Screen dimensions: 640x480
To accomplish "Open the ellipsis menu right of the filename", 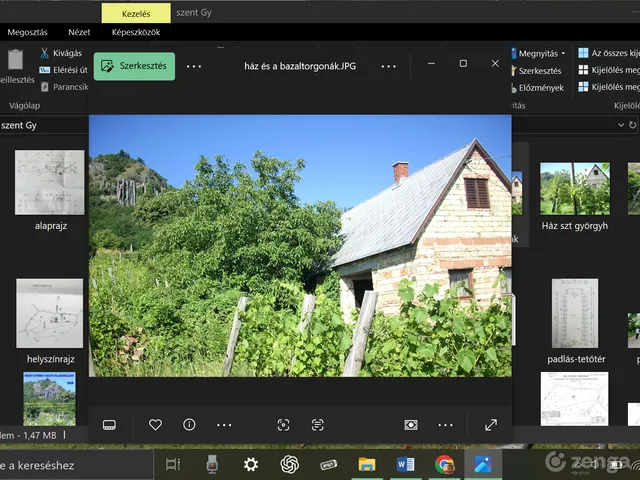I will pyautogui.click(x=388, y=66).
